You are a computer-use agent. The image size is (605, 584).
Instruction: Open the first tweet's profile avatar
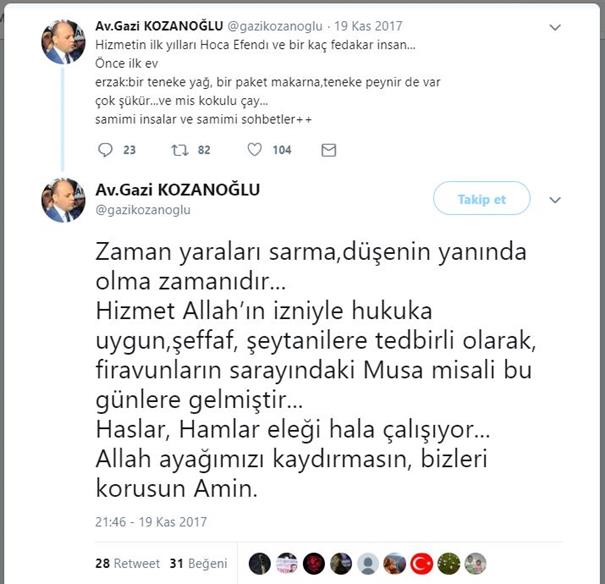click(x=64, y=42)
